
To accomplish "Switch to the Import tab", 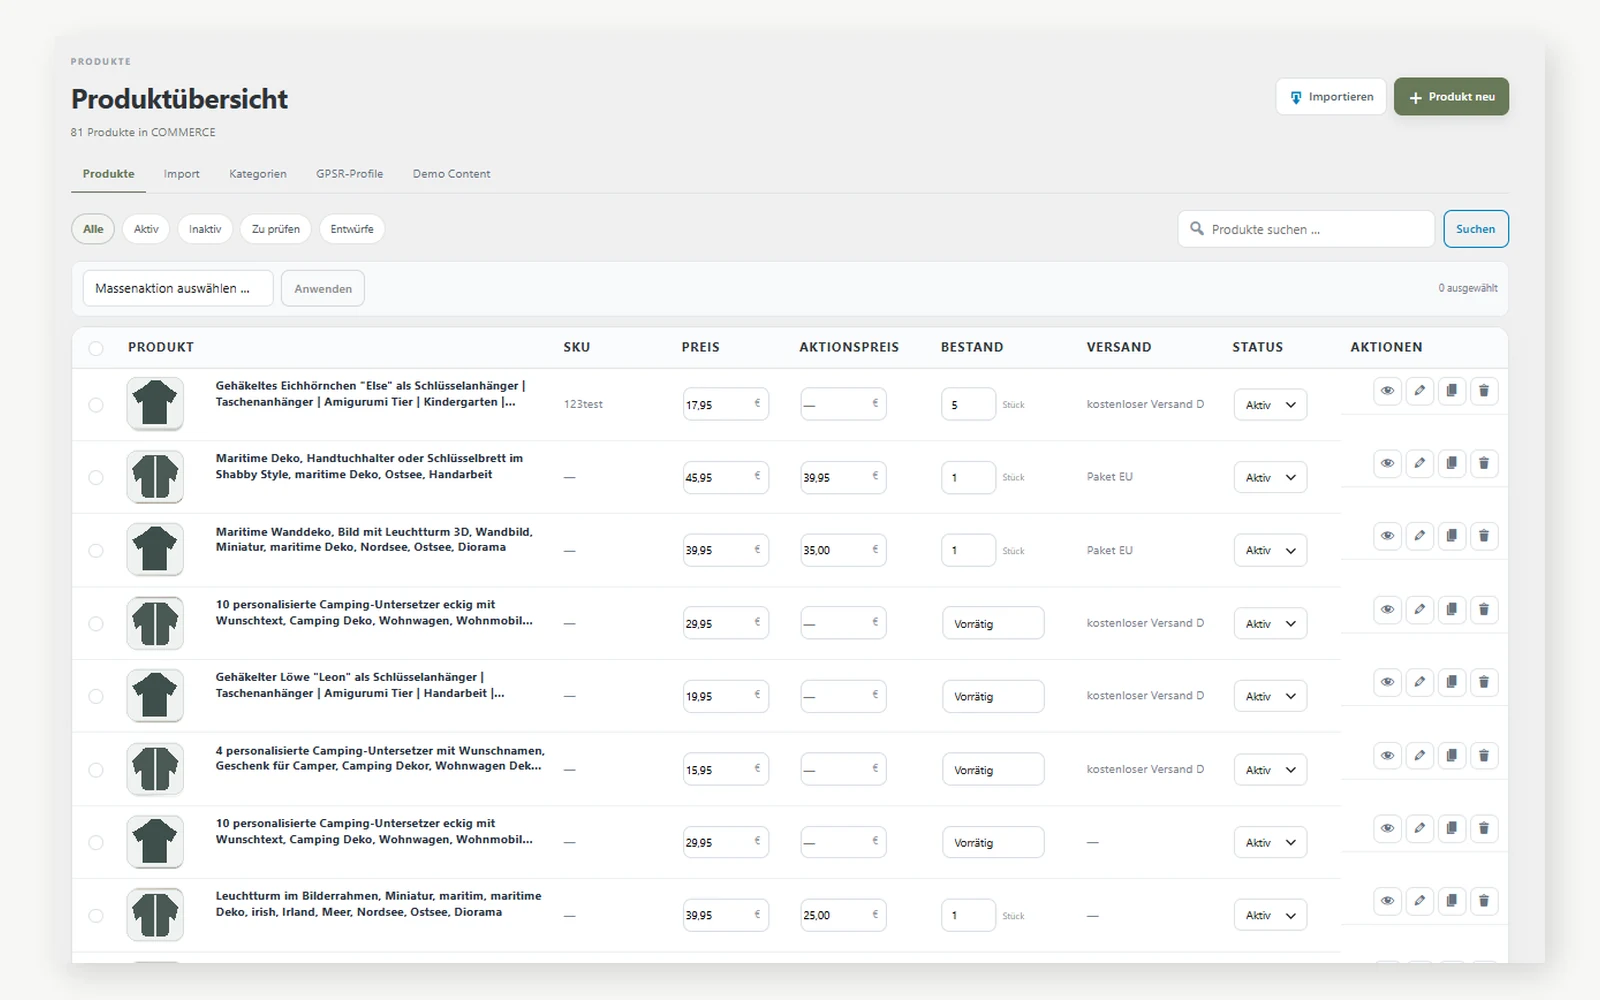I will (181, 174).
